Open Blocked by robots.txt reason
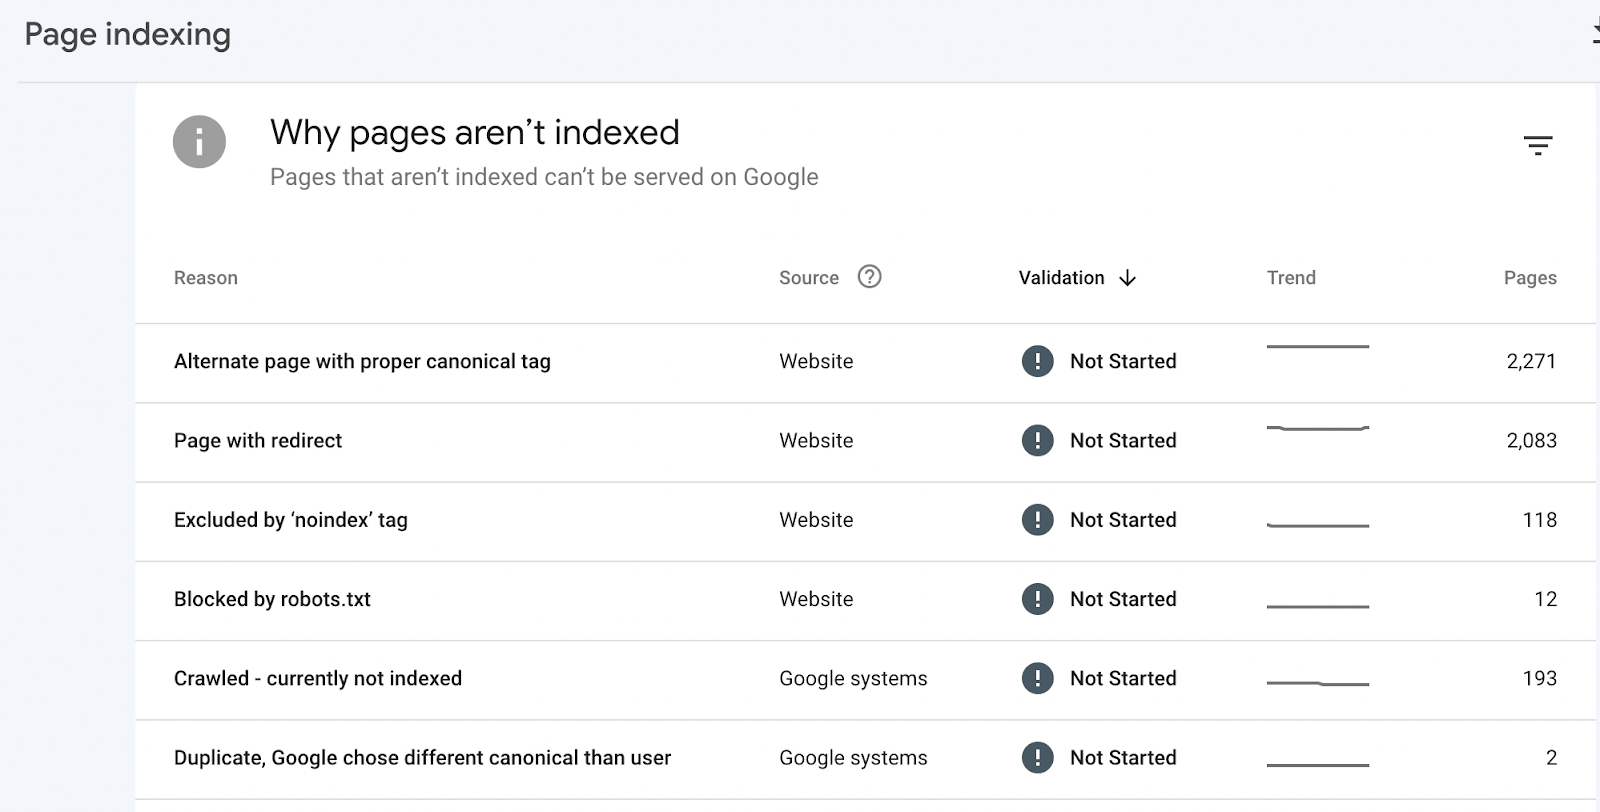 tap(272, 599)
